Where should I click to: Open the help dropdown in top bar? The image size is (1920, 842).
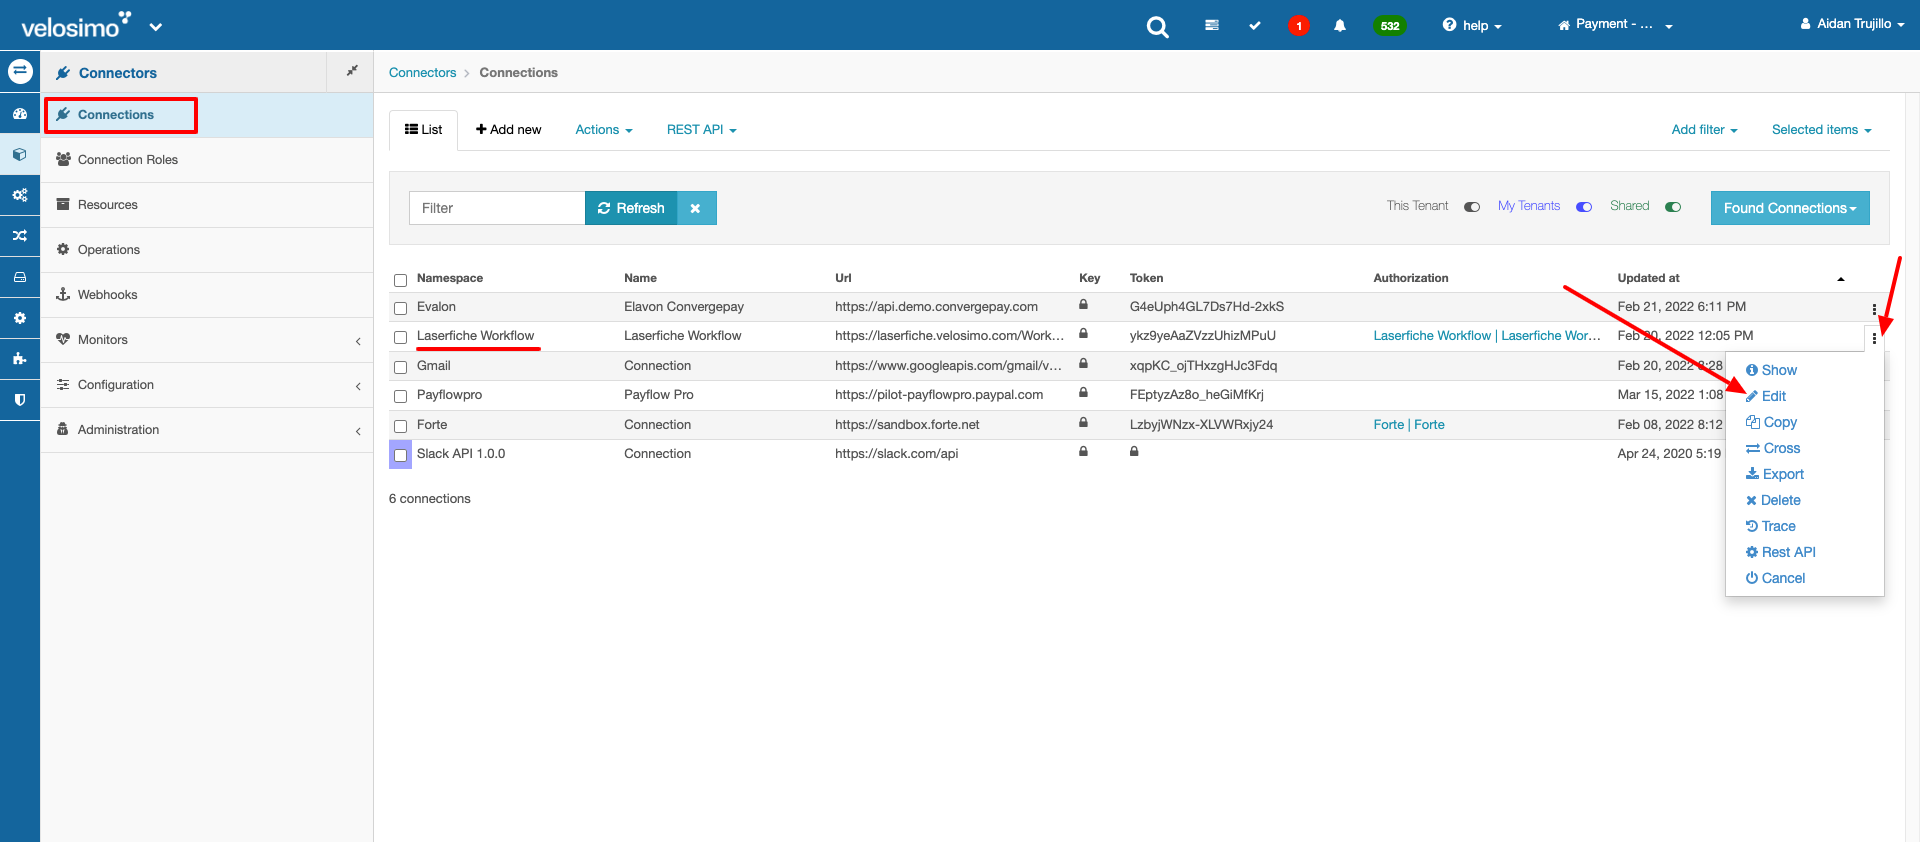point(1472,26)
